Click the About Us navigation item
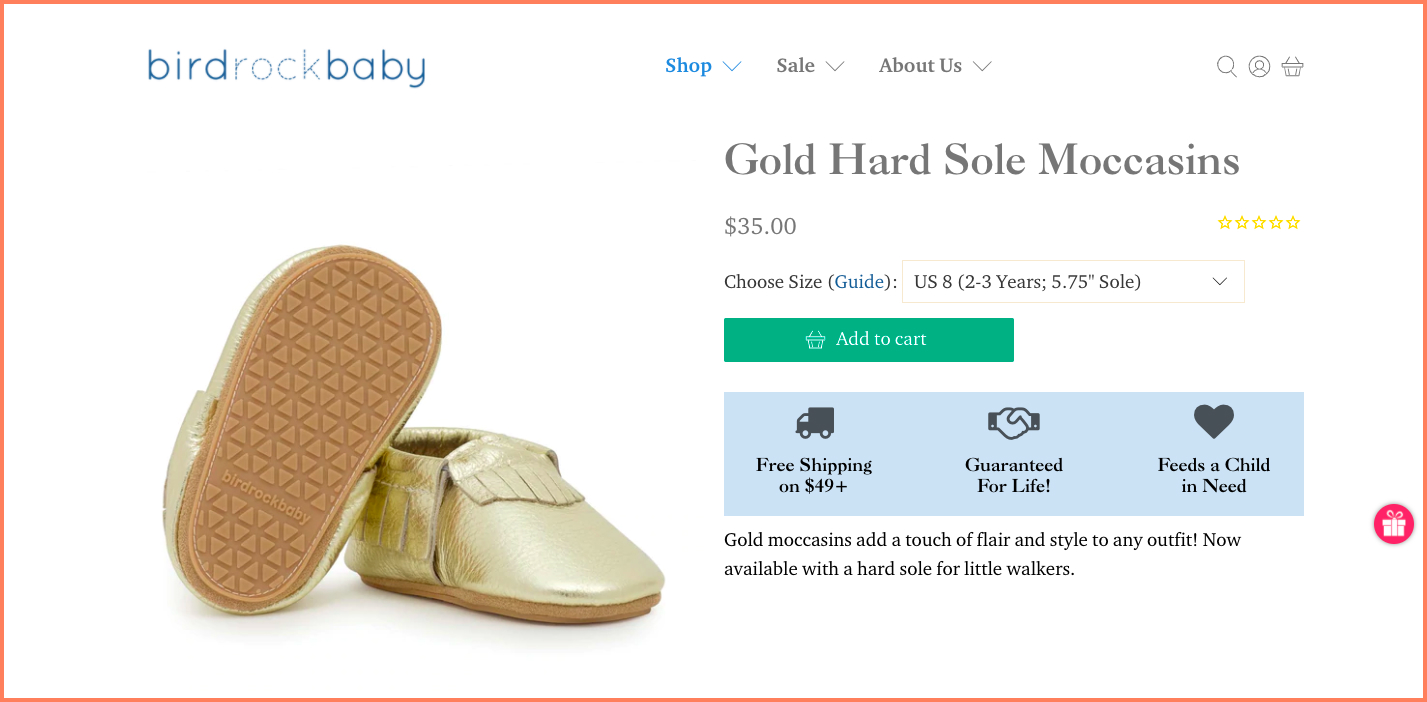The height and width of the screenshot is (702, 1427). click(920, 66)
